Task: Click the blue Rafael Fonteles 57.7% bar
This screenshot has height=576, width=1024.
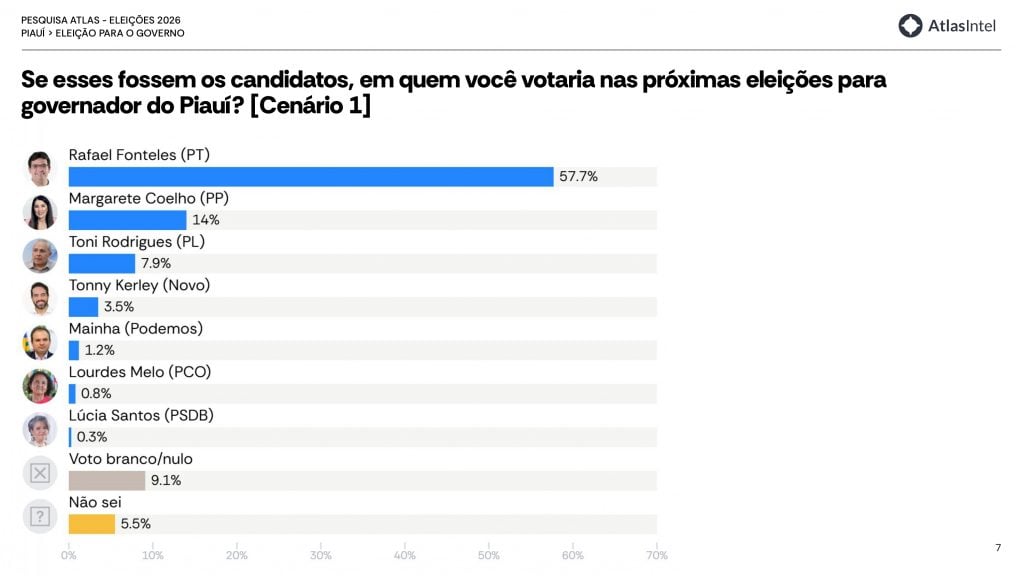Action: pos(310,177)
